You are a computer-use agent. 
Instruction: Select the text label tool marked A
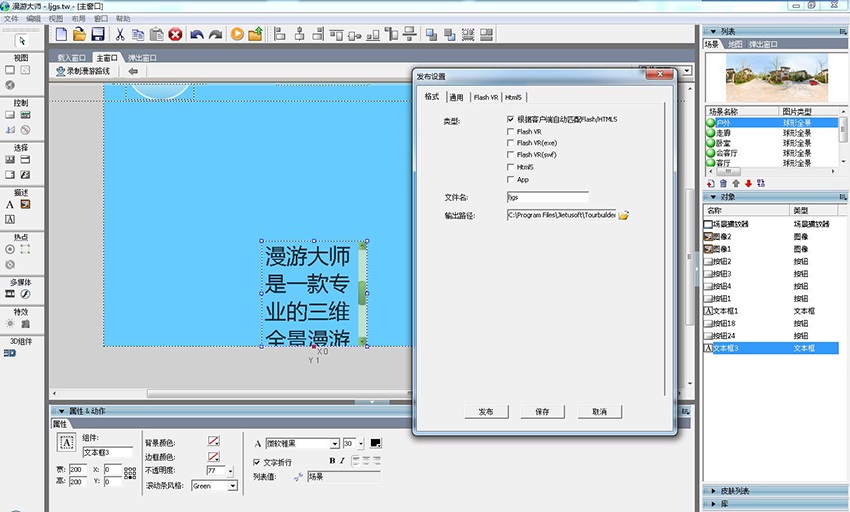pos(10,204)
